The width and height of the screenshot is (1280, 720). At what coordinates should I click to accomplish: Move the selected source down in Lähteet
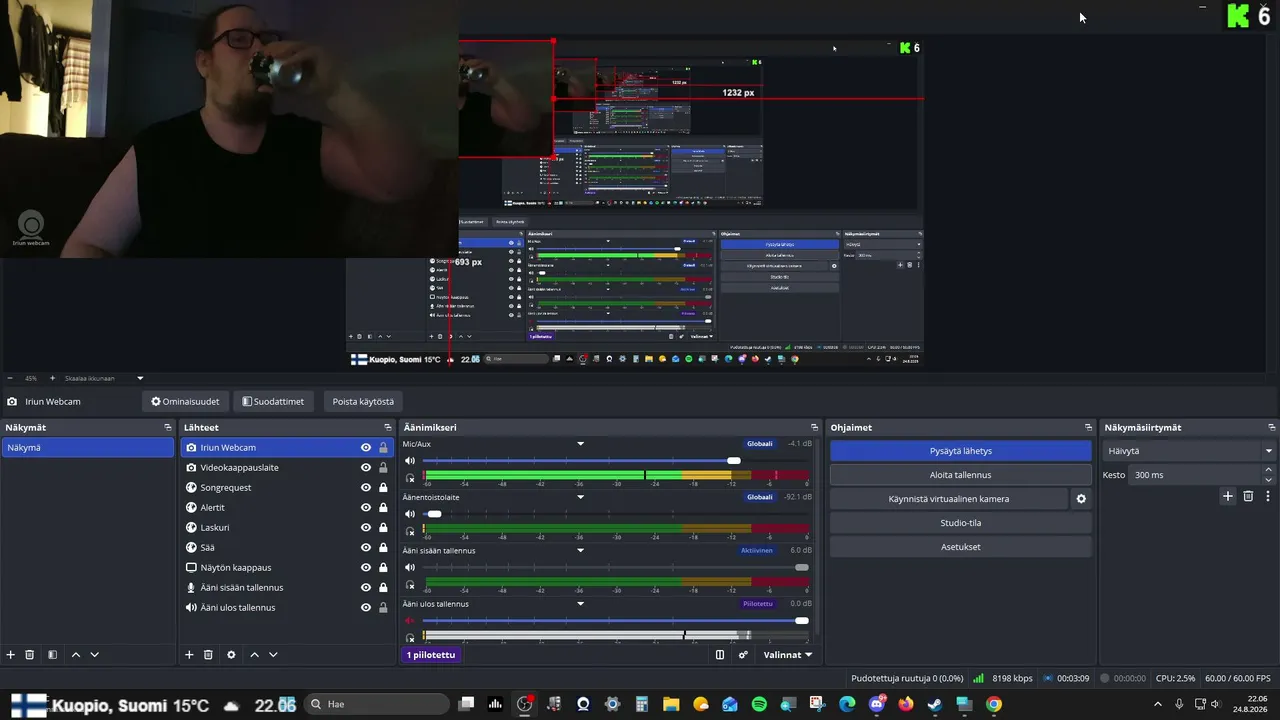[x=273, y=655]
